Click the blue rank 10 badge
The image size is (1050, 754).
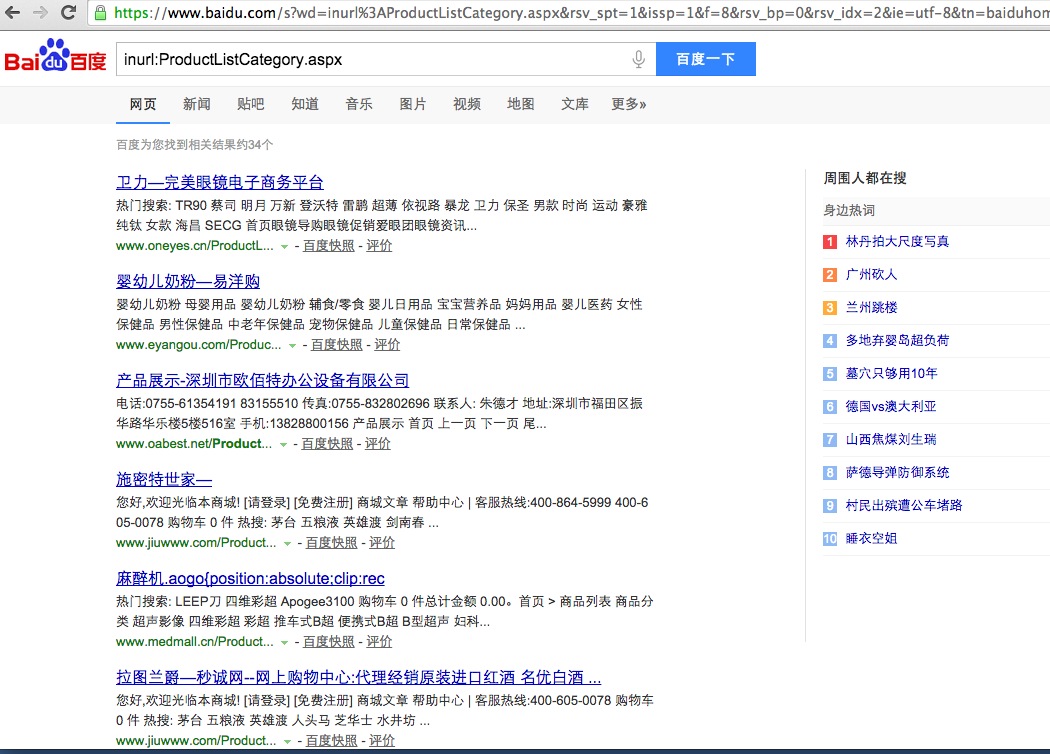[x=830, y=538]
